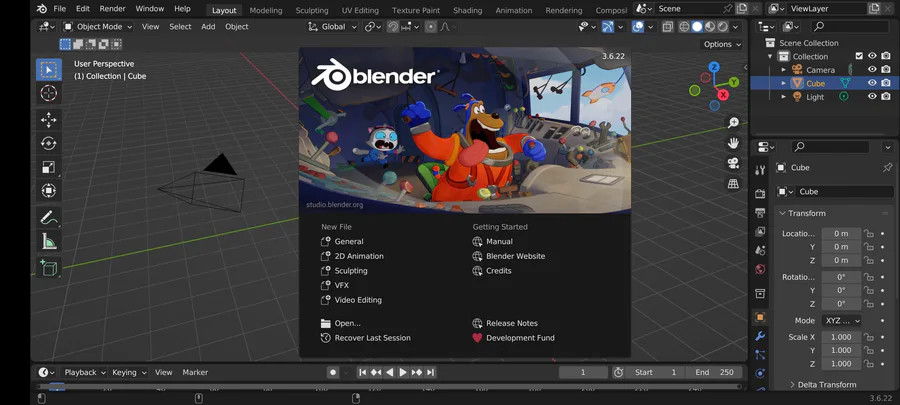Toggle auto keying record button

333,372
